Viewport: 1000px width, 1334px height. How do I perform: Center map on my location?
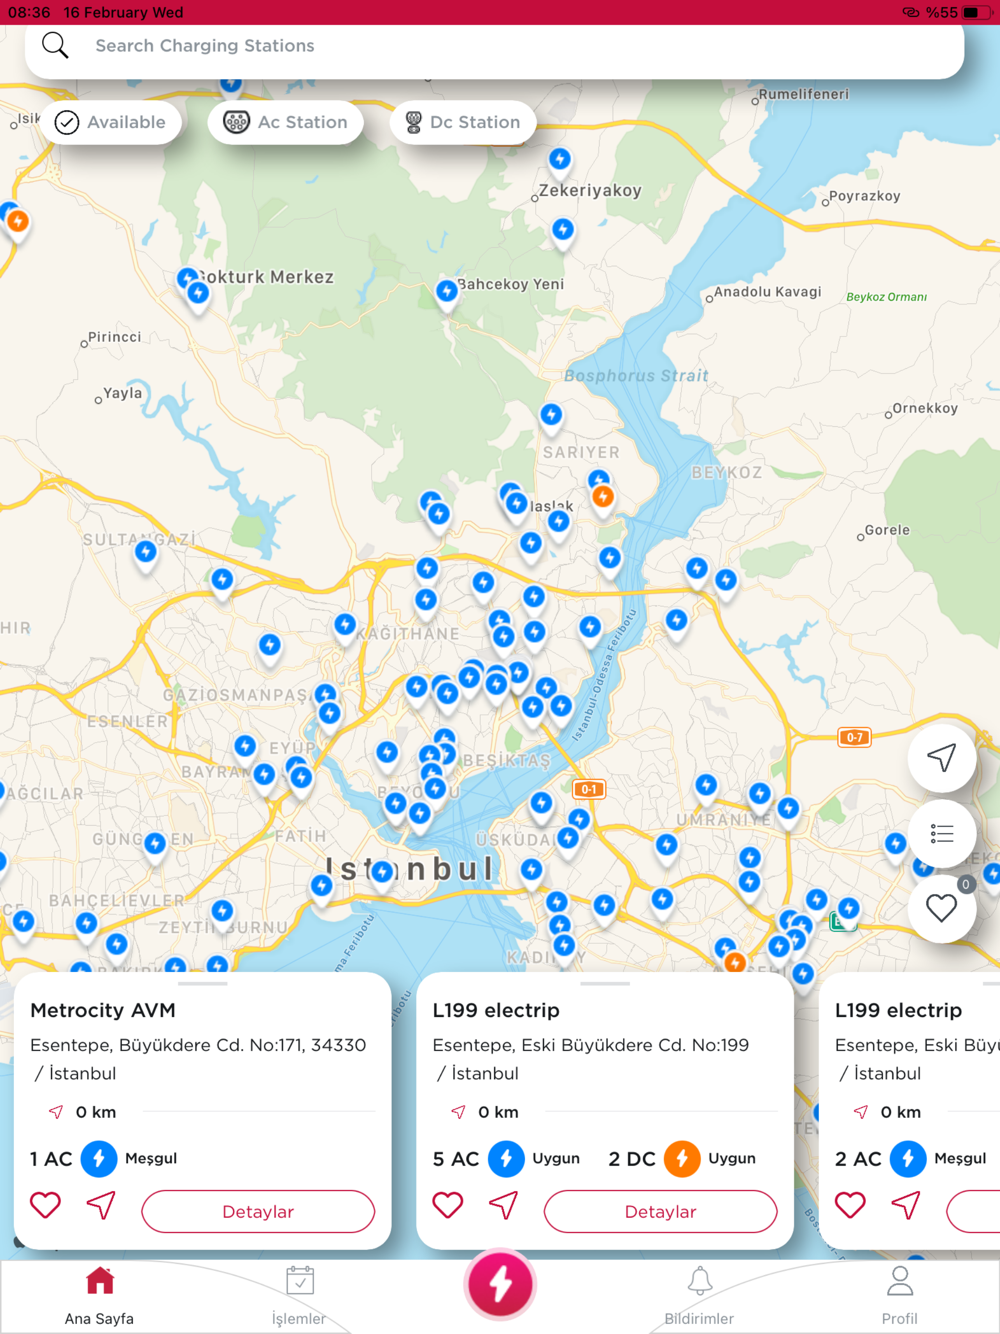click(941, 757)
